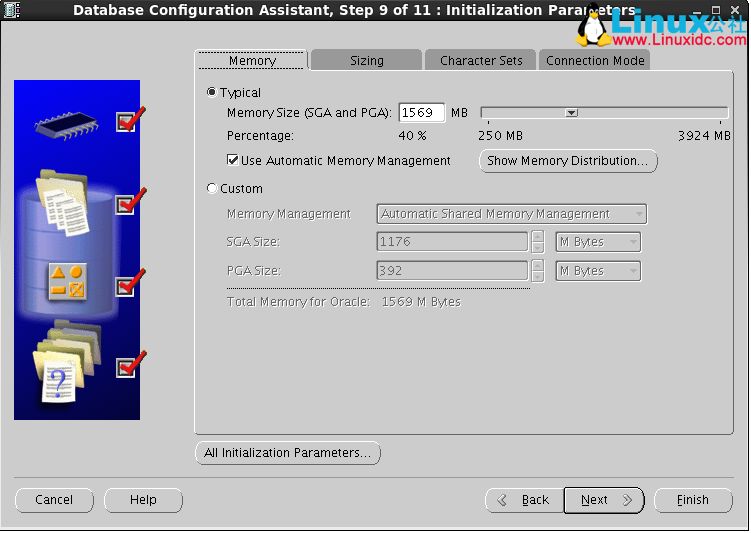Screen dimensions: 751x533
Task: Click the Show Memory Distribution button
Action: [x=568, y=161]
